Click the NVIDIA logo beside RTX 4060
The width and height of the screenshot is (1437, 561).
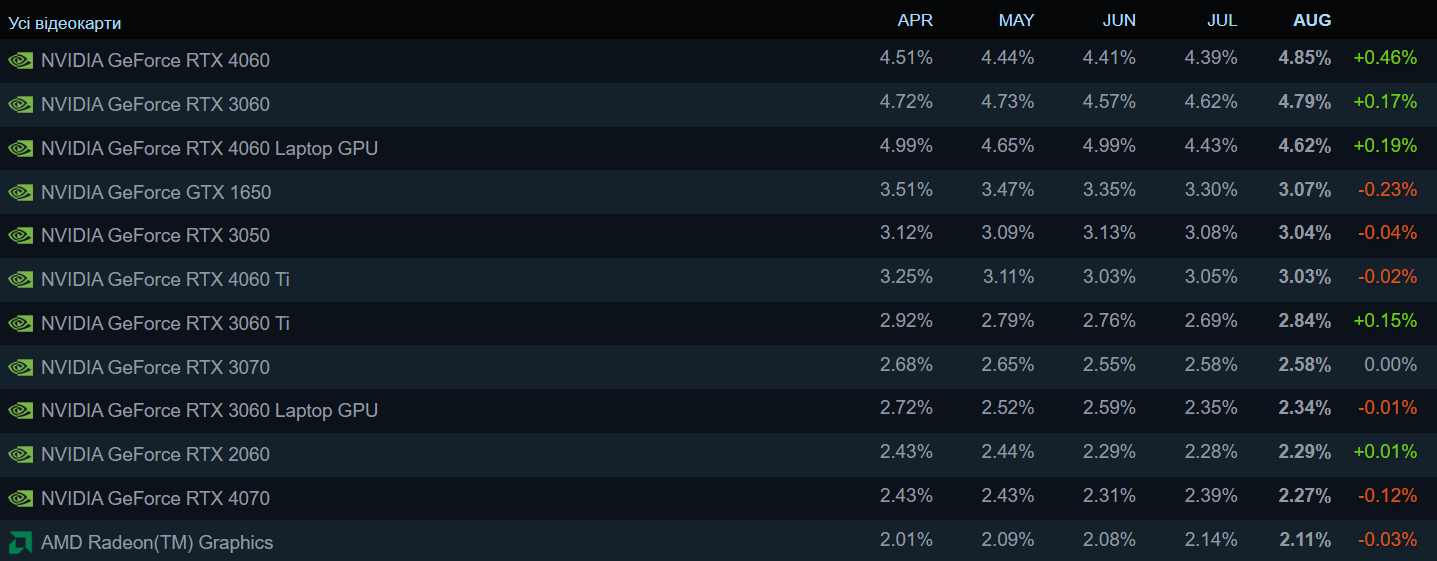[x=20, y=60]
